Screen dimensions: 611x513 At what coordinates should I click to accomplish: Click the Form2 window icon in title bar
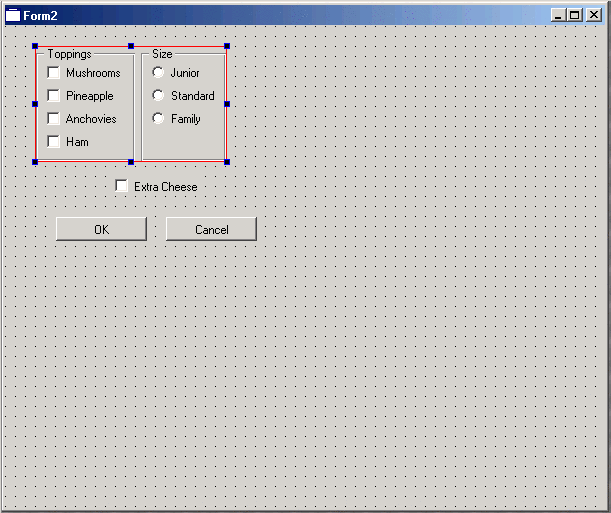(13, 15)
